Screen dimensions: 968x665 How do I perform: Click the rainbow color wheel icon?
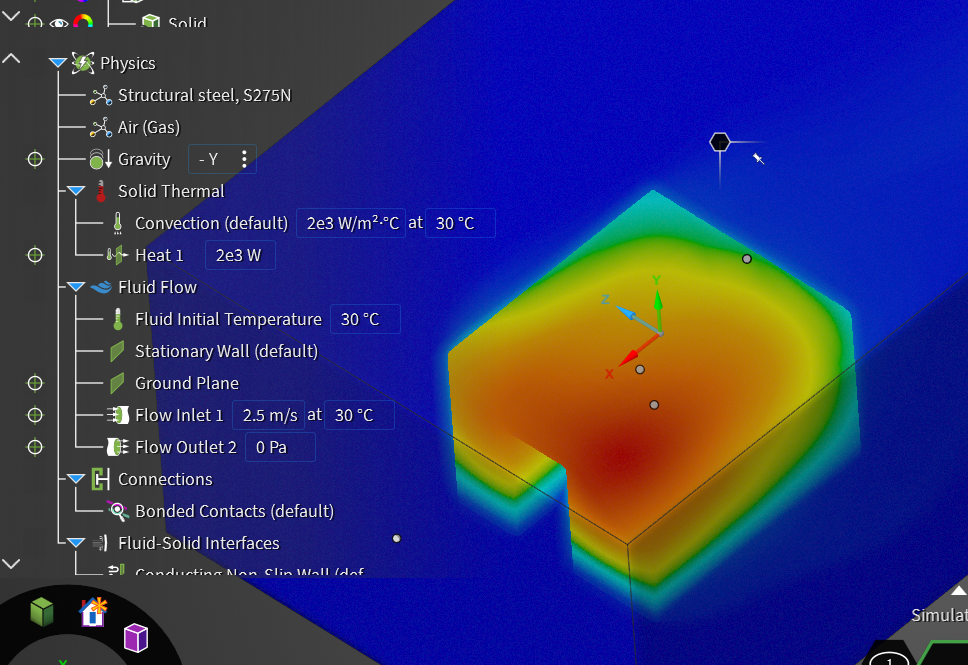[83, 22]
